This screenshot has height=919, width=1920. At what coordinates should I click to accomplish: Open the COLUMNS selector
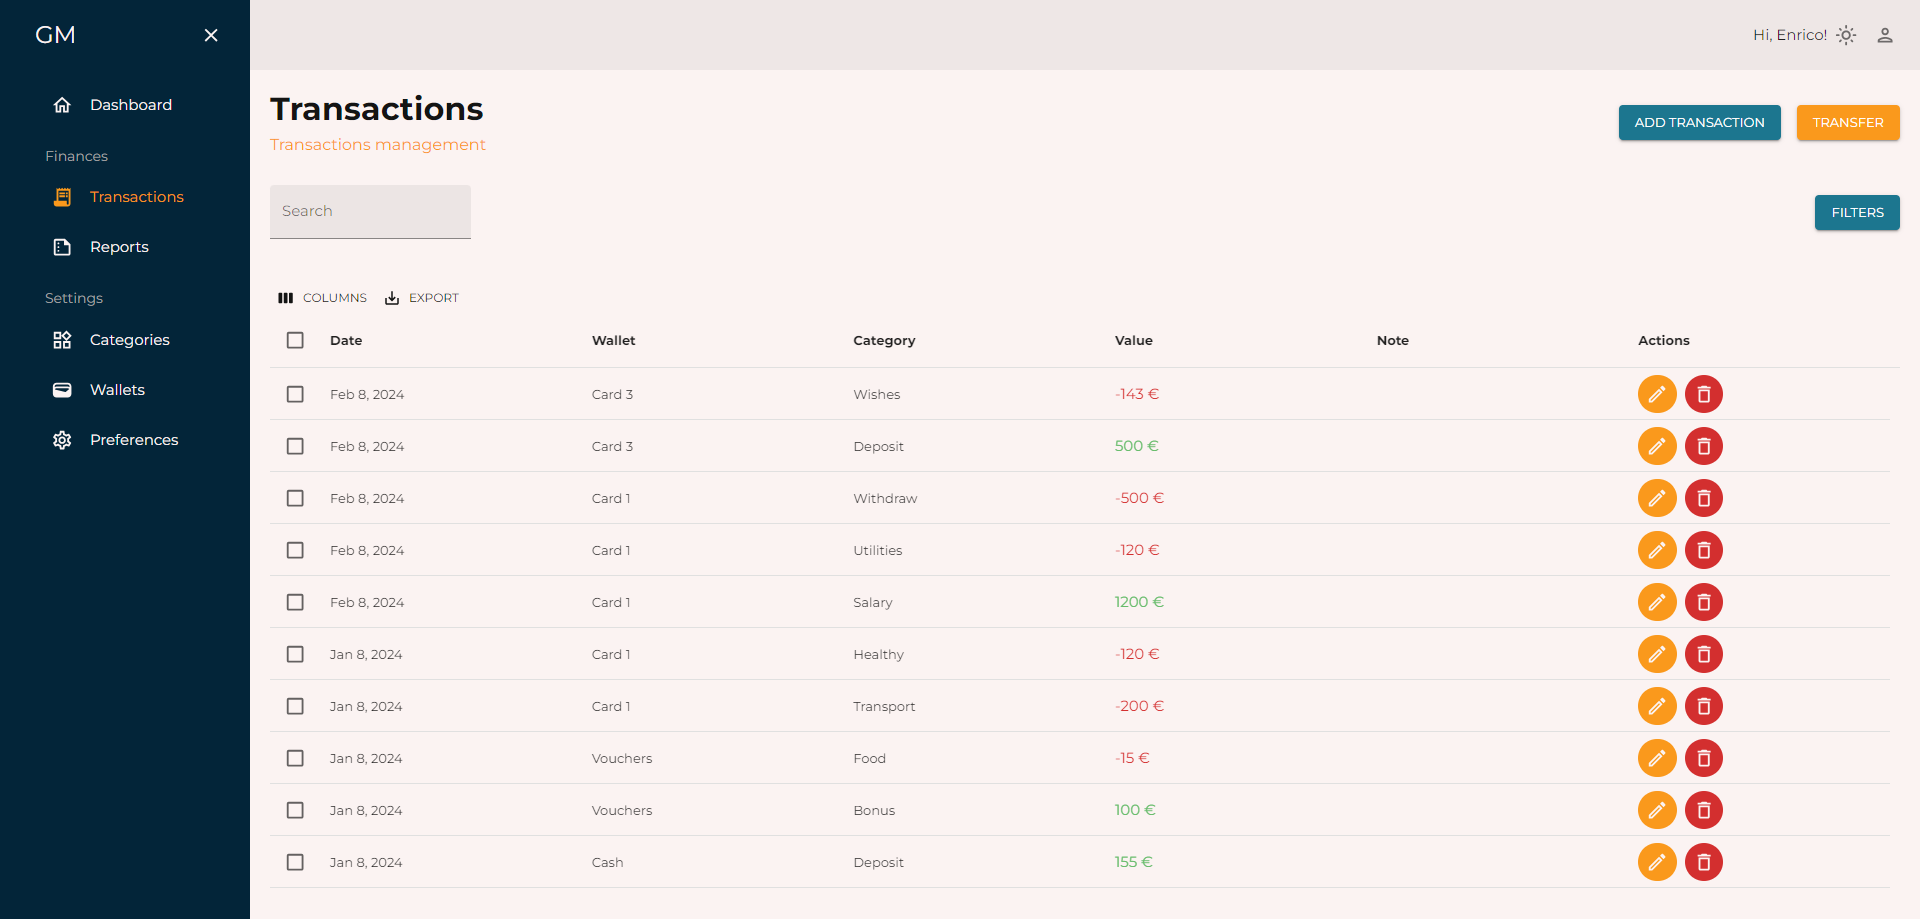tap(321, 297)
